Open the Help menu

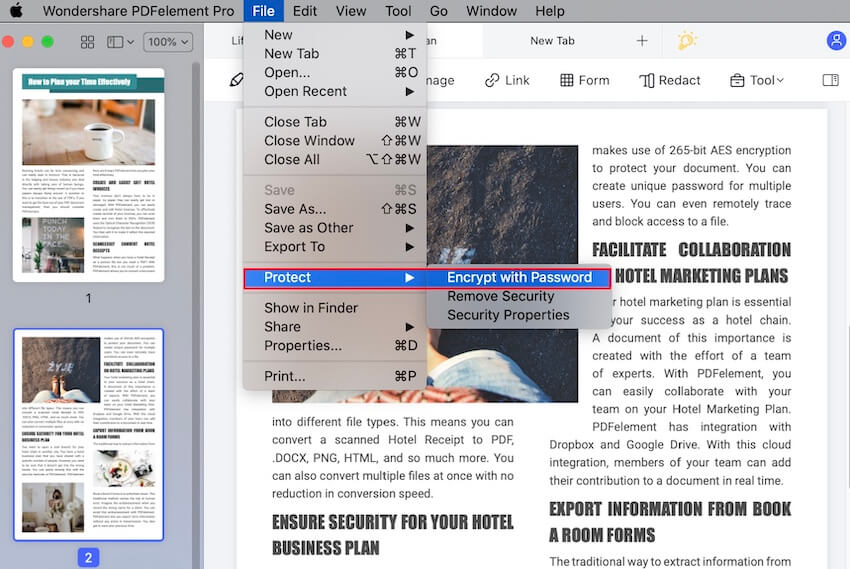550,11
